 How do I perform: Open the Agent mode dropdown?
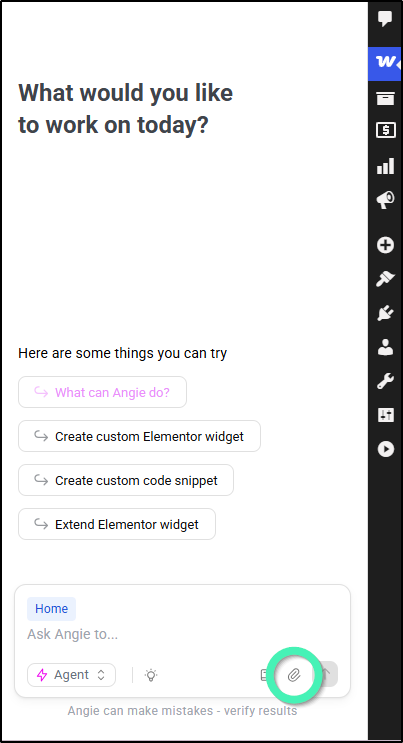click(x=72, y=675)
